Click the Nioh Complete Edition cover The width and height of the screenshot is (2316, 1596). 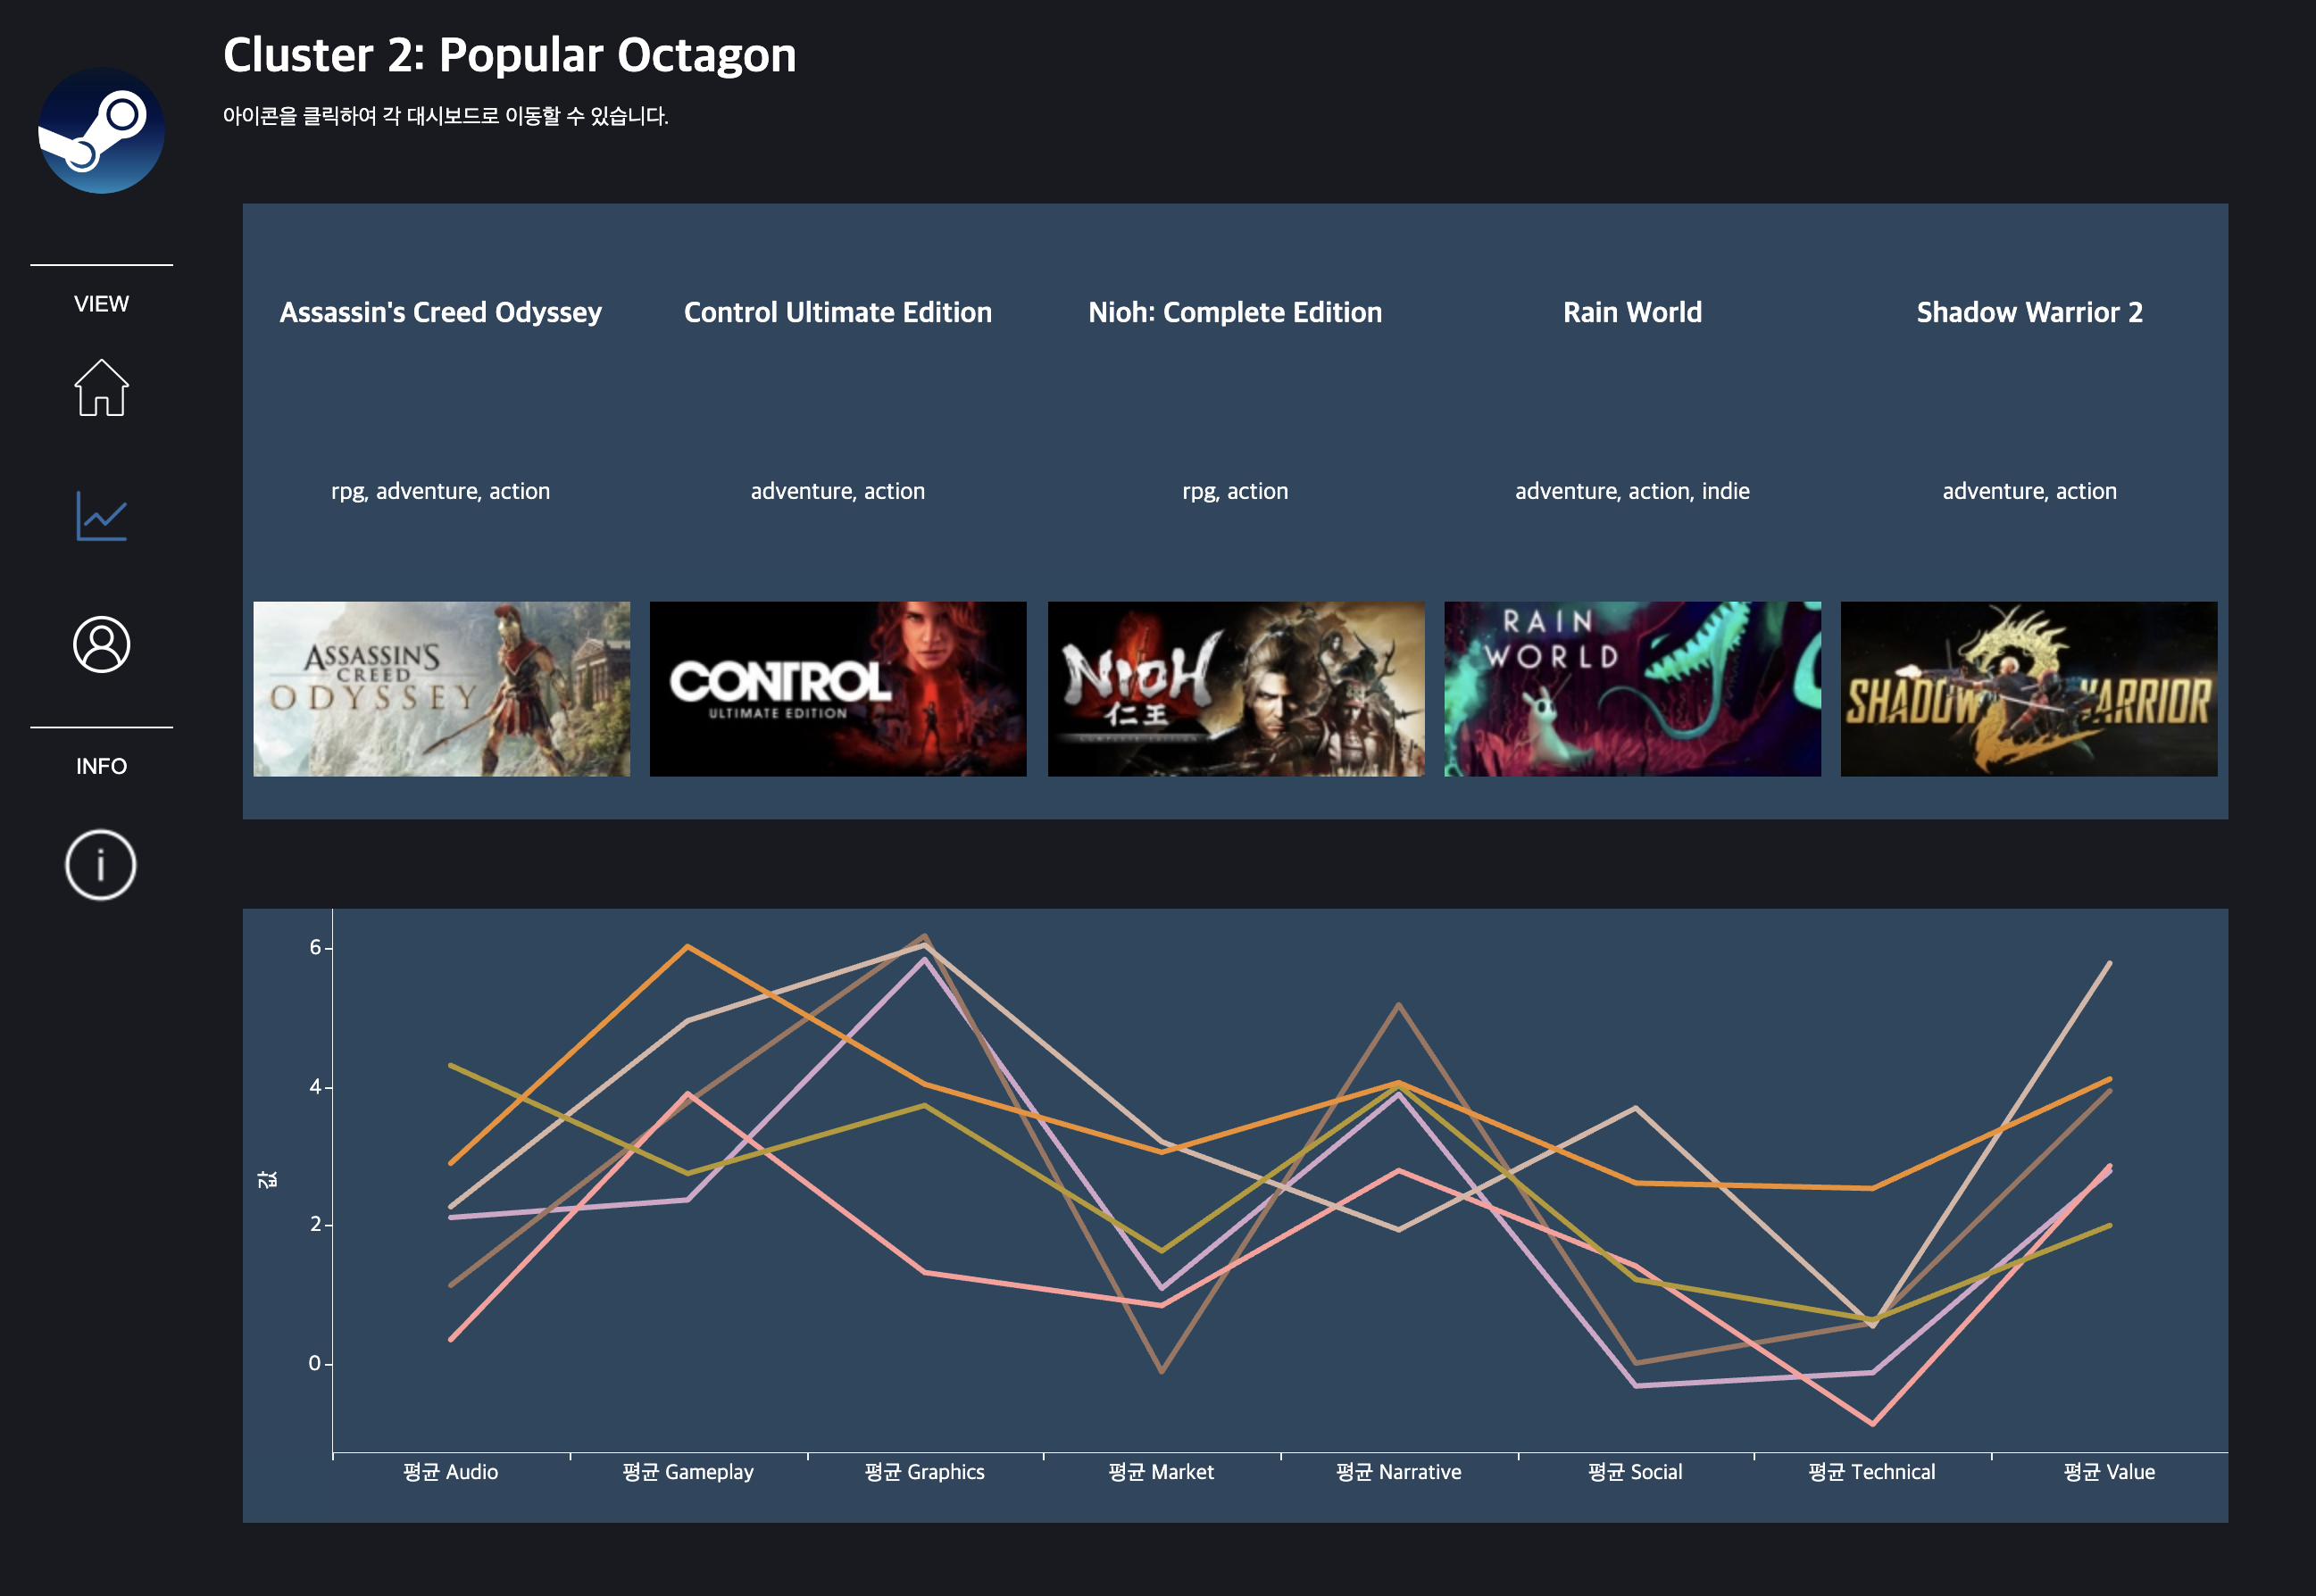1235,688
